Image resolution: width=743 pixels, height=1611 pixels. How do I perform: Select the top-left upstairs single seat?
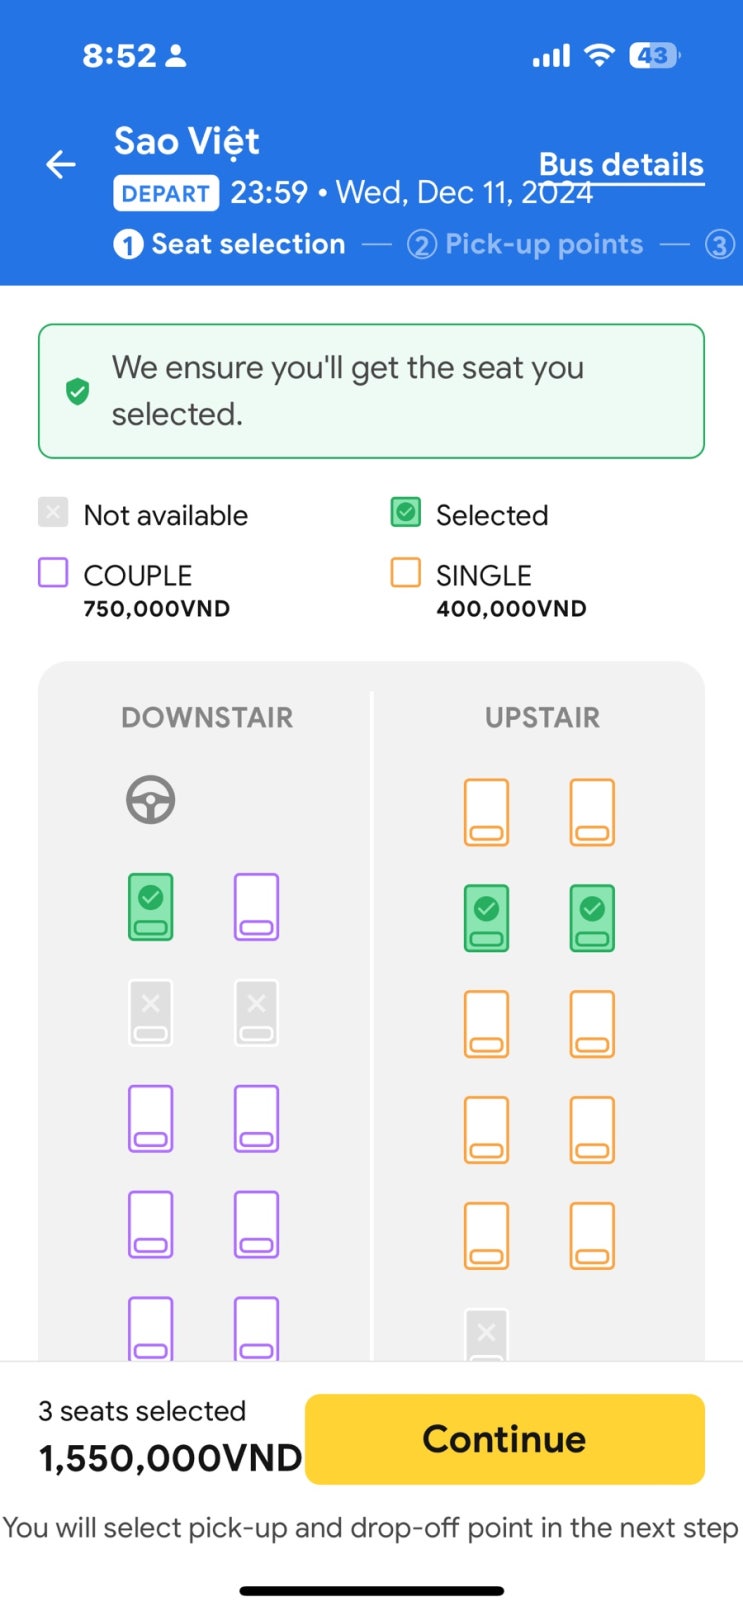tap(486, 812)
